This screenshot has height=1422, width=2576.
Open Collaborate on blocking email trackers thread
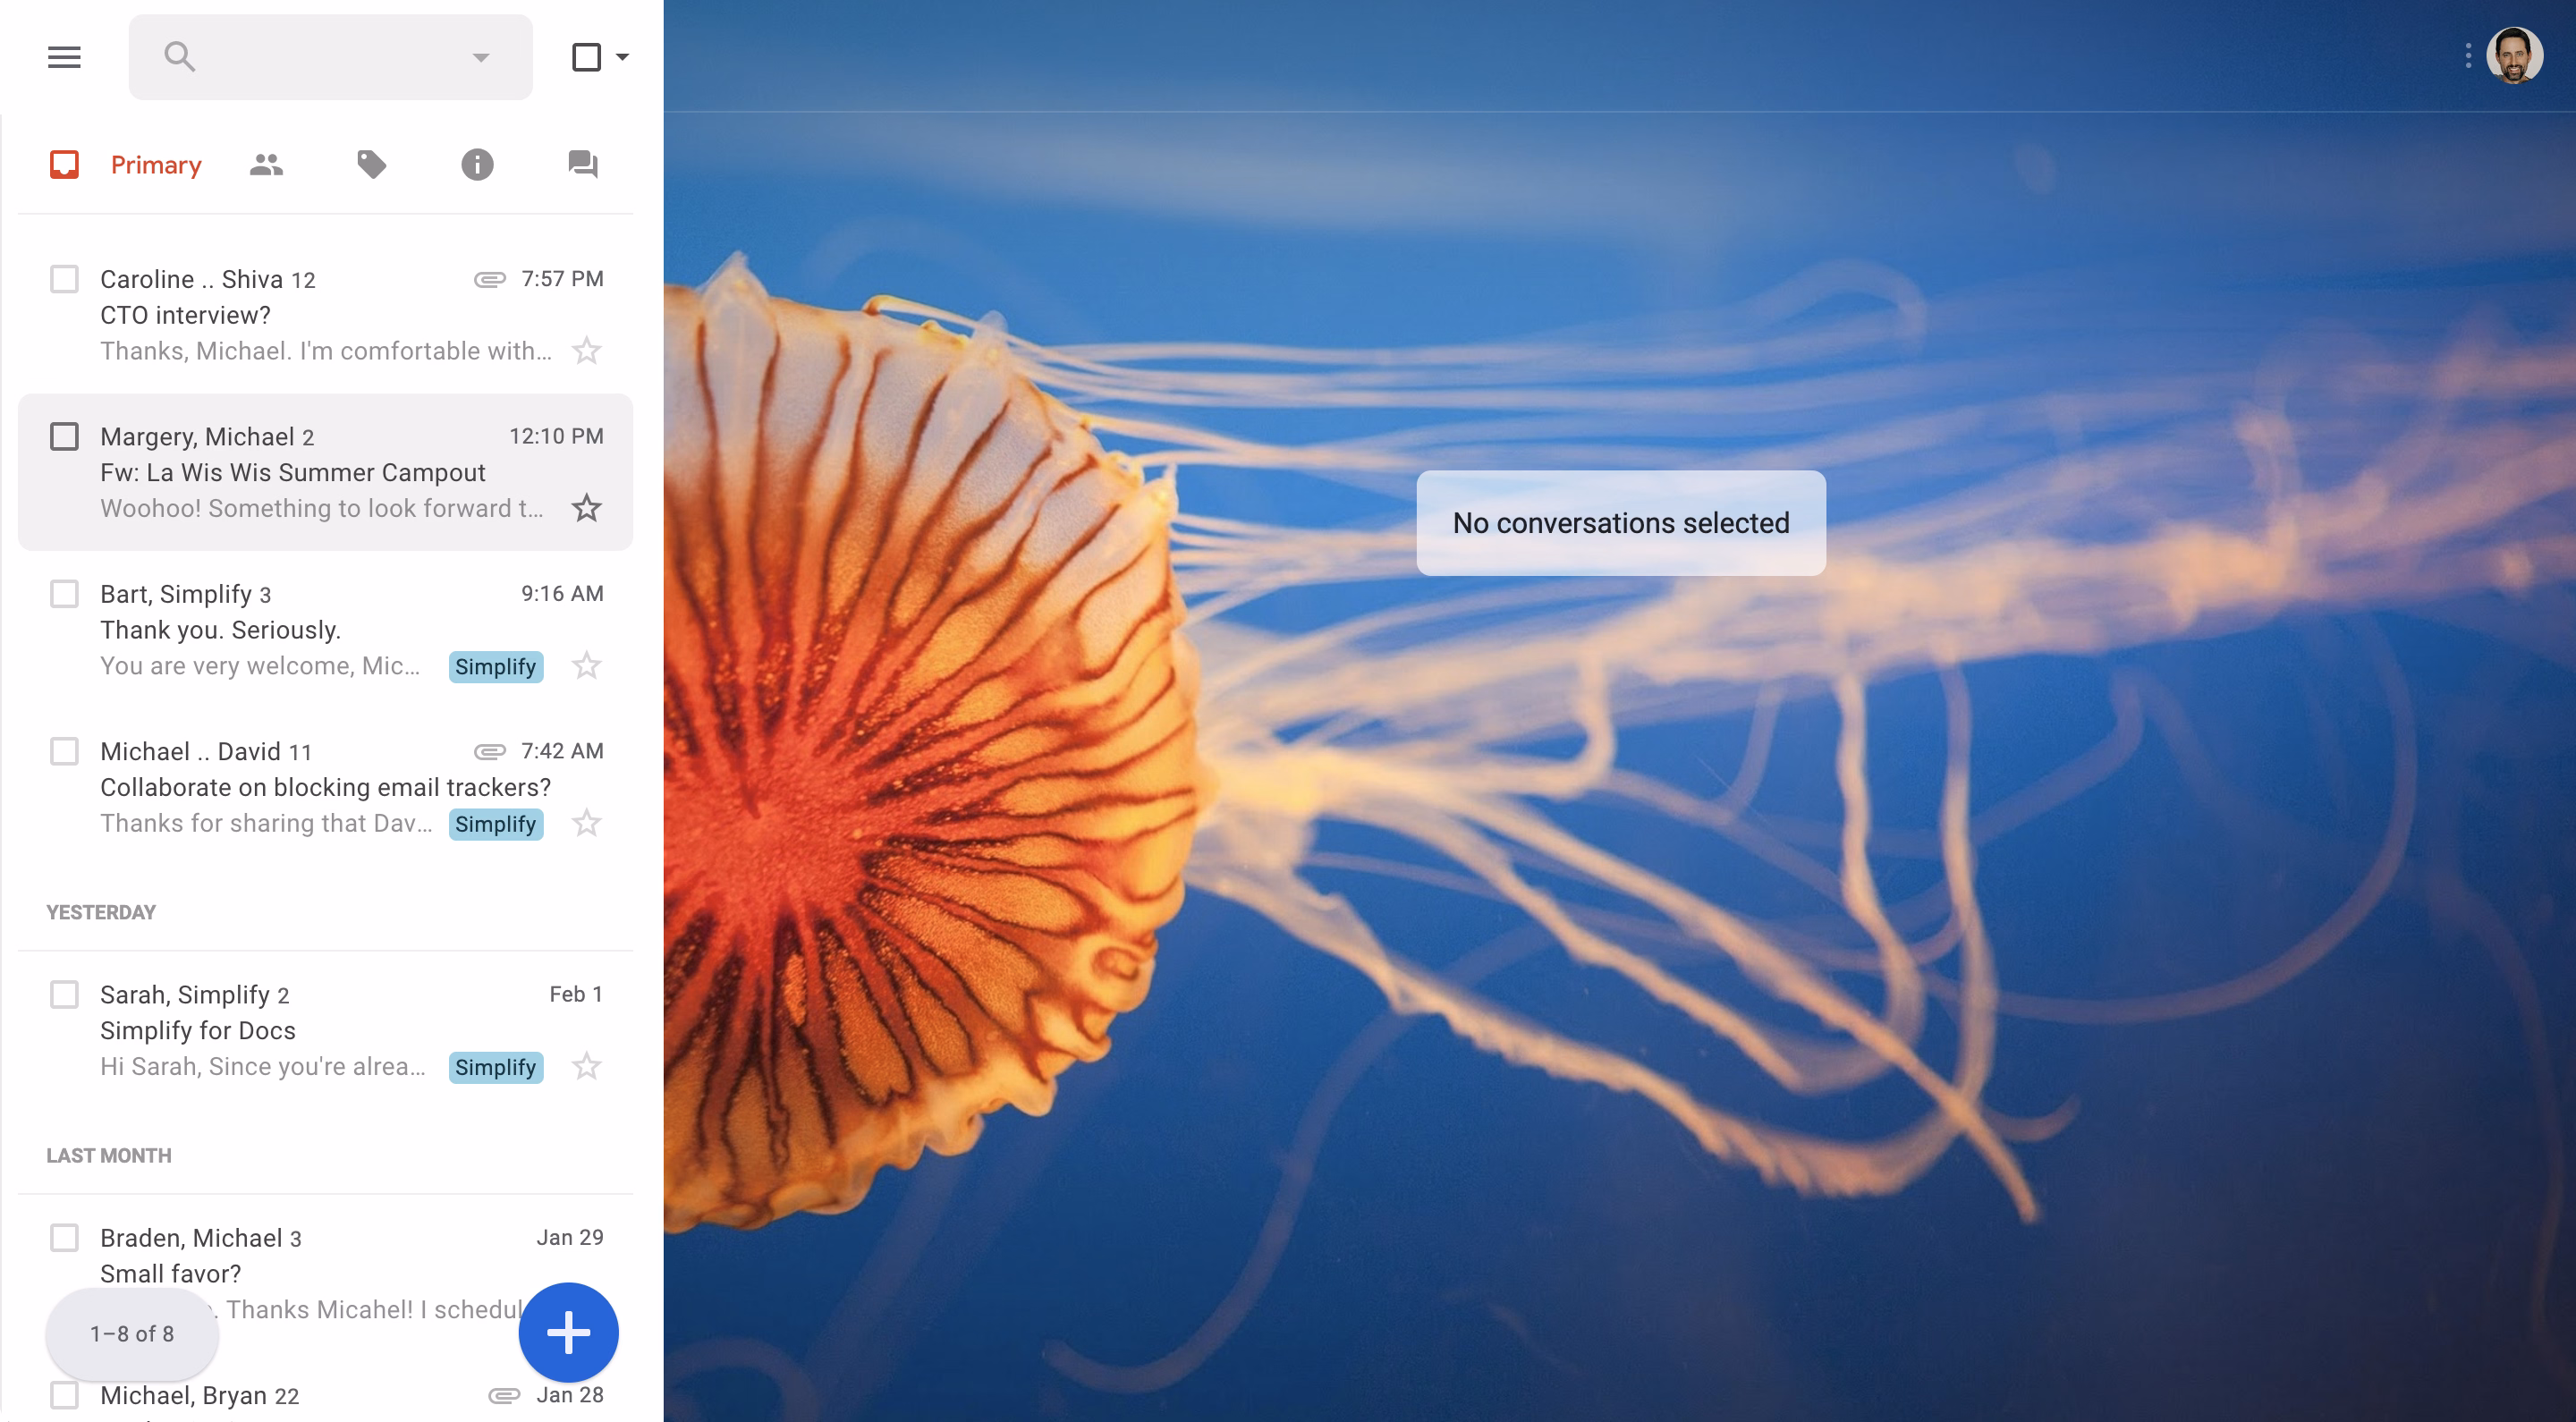click(325, 787)
